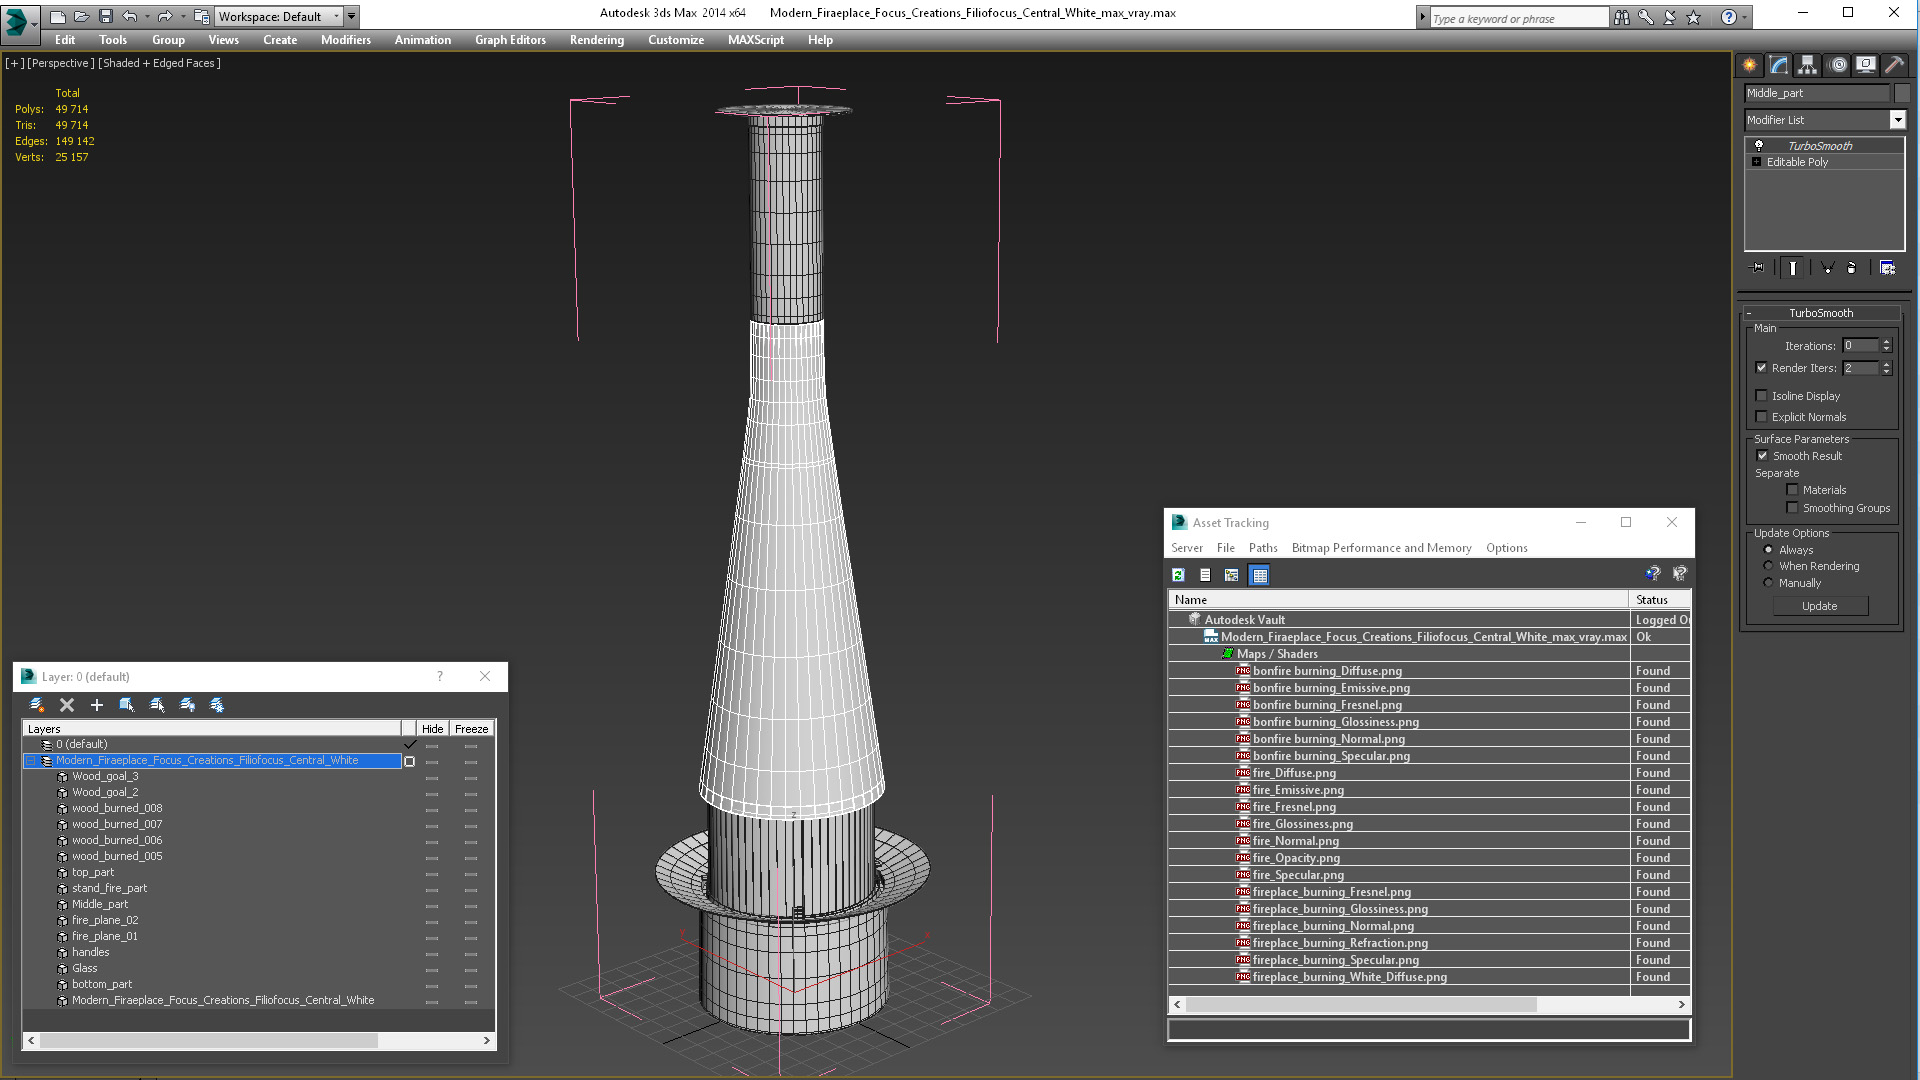This screenshot has height=1080, width=1920.
Task: Open the Utilities hammer panel tab
Action: click(x=1893, y=65)
